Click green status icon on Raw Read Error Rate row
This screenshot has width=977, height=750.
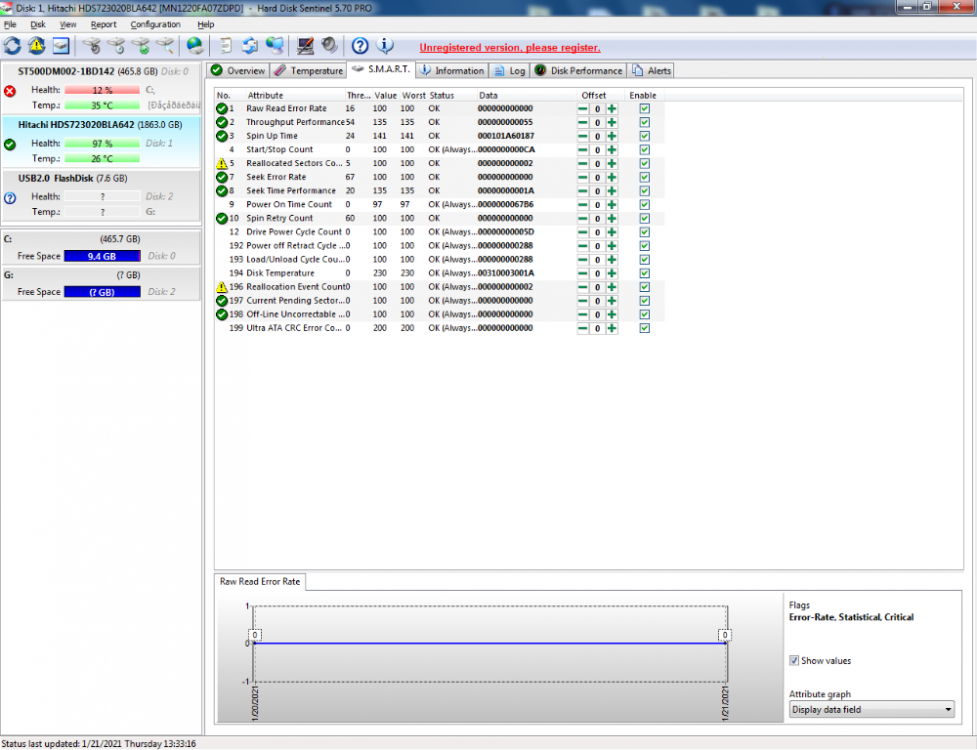click(221, 108)
